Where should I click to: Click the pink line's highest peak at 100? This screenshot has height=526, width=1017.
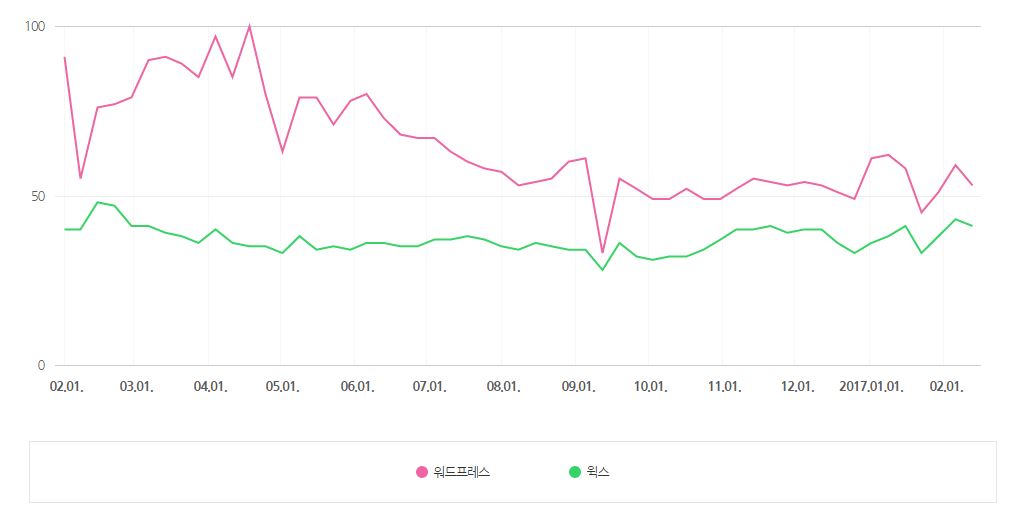tap(249, 26)
